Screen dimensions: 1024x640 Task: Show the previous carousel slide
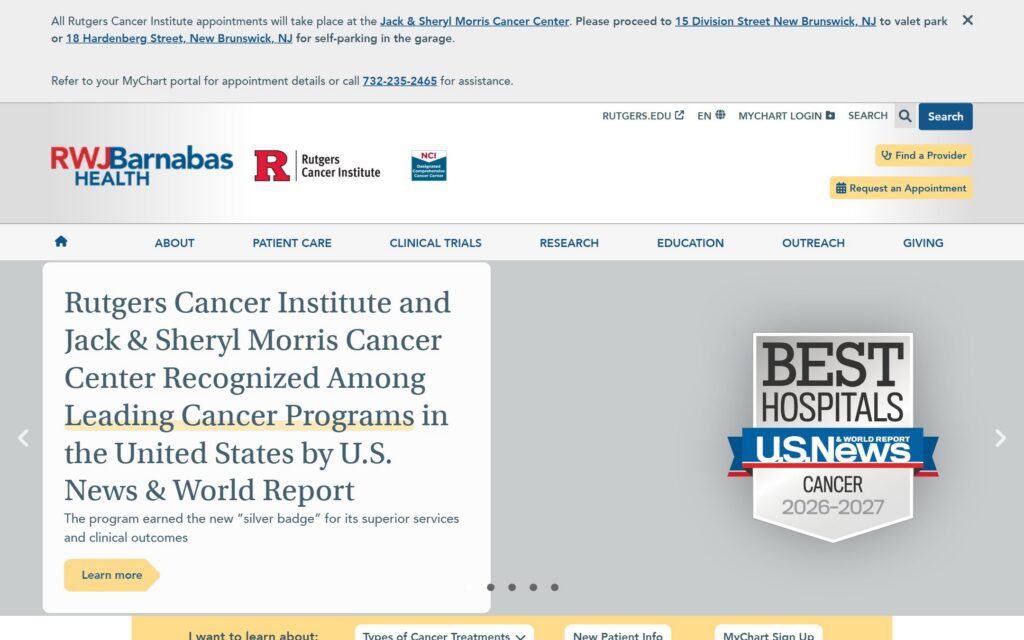click(24, 438)
